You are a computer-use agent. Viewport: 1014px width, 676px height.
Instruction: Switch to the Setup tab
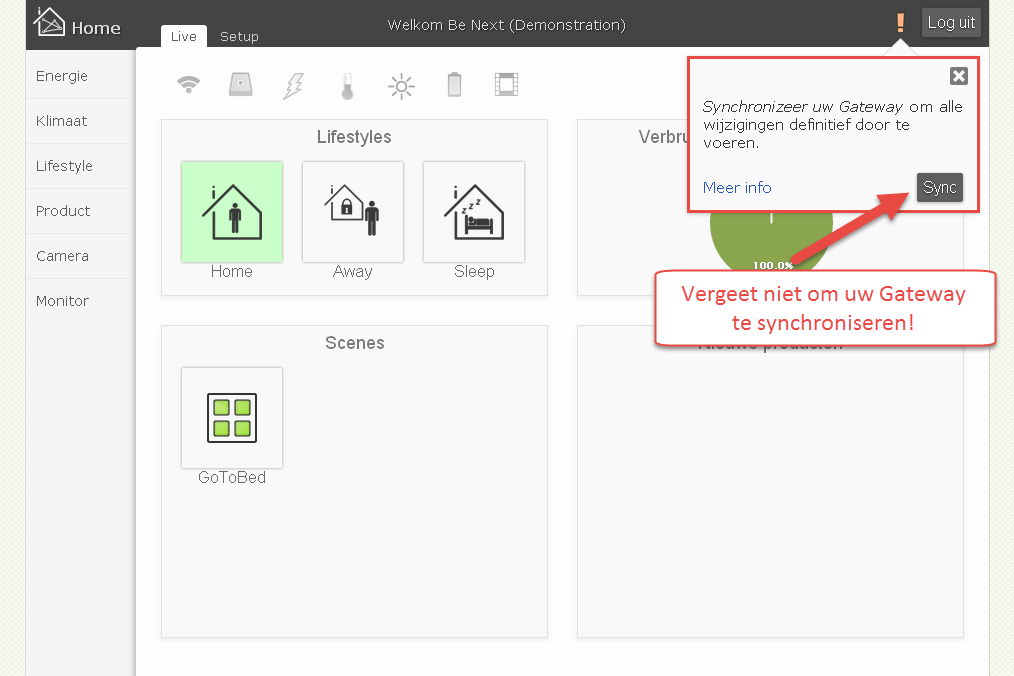point(239,37)
